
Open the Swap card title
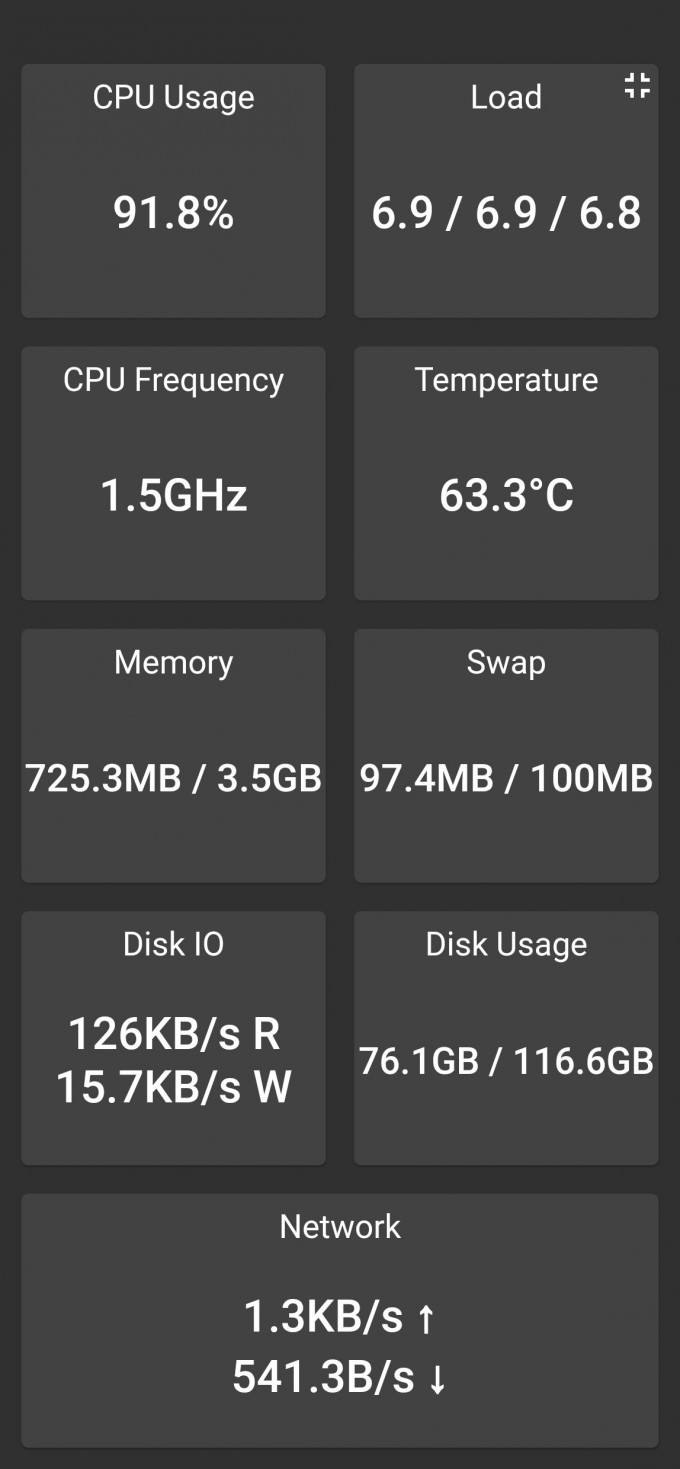coord(506,662)
